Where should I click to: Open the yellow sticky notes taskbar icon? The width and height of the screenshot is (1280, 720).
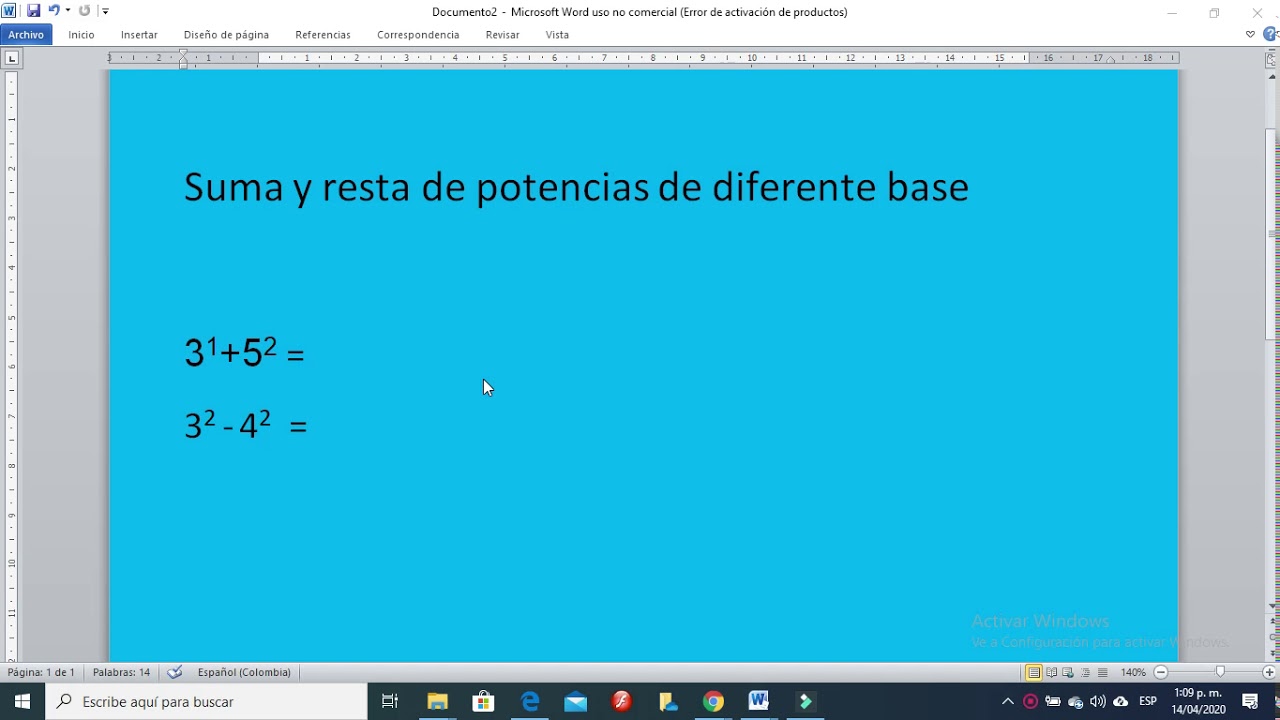pos(667,701)
